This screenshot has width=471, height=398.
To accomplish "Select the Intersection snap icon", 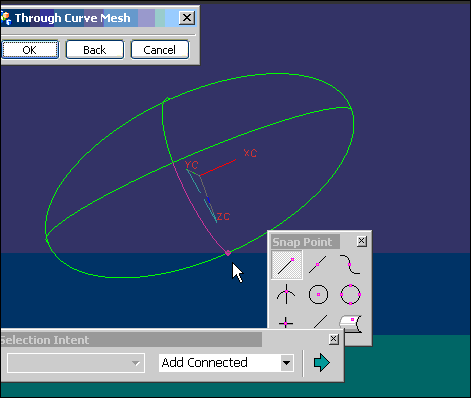I will (x=286, y=294).
